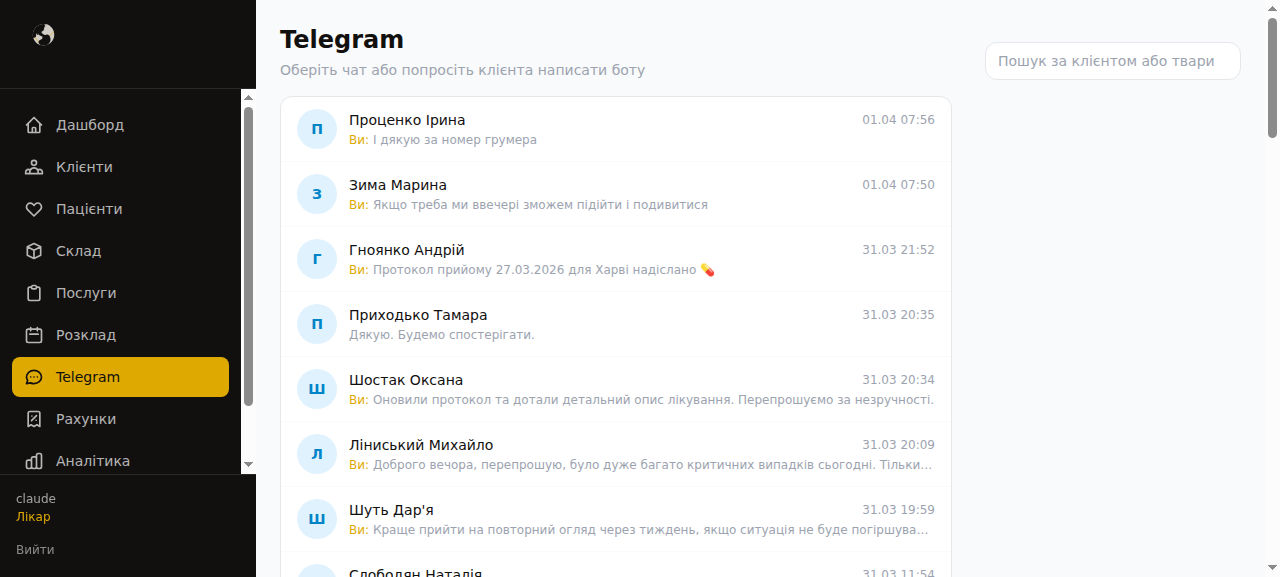The width and height of the screenshot is (1280, 577).
Task: Click timestamp 31.03 21:52
Action: point(899,250)
